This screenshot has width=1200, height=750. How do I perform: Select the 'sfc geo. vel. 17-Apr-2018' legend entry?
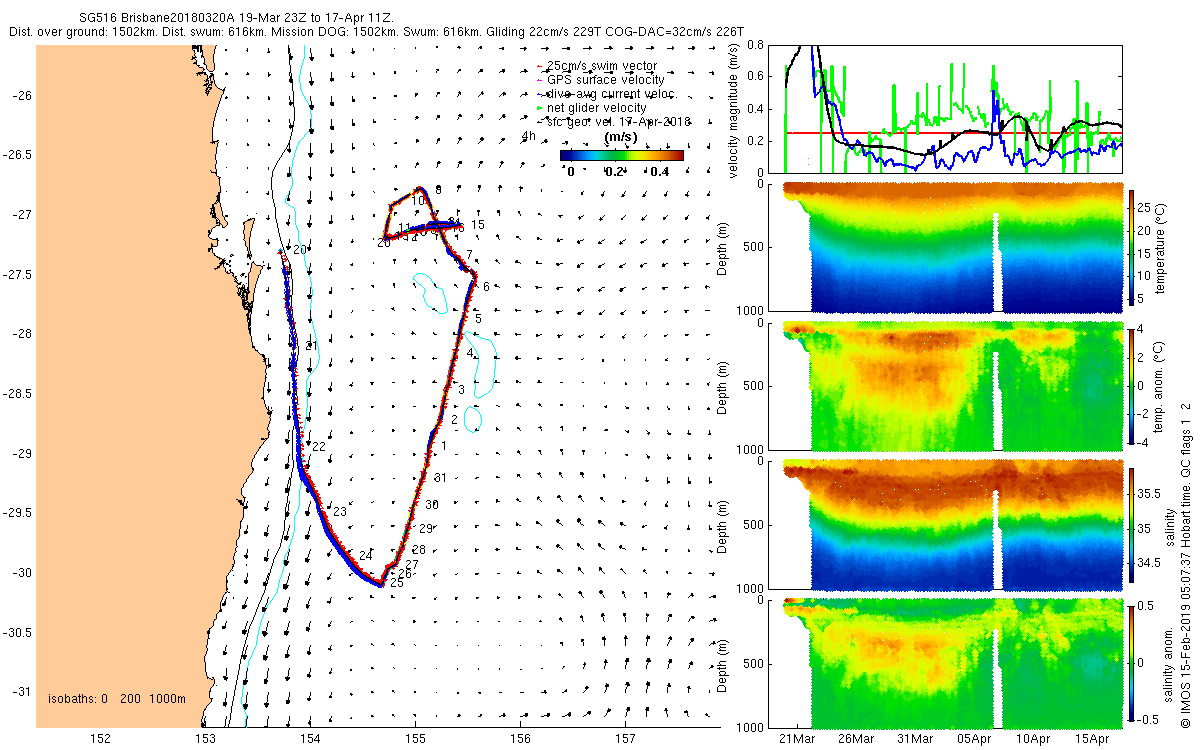(x=614, y=120)
